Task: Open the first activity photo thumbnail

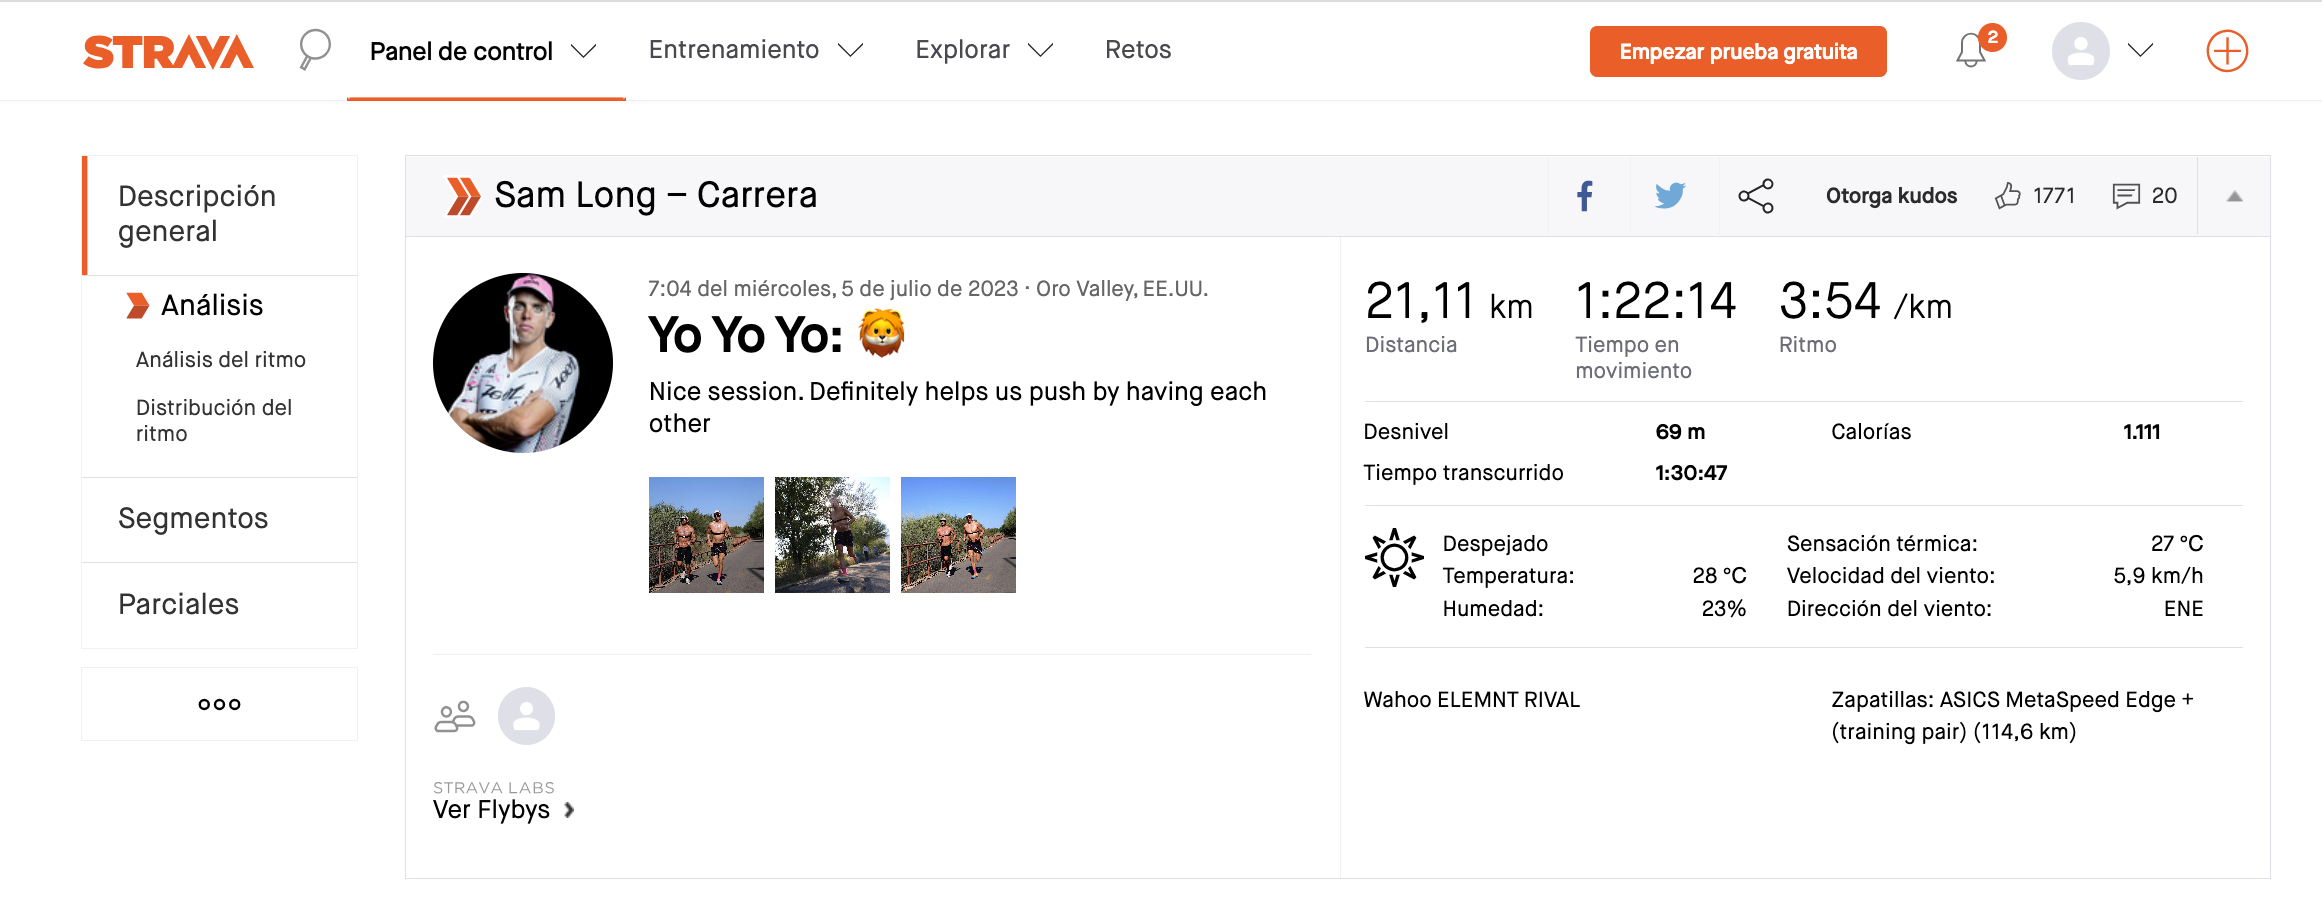Action: pos(706,535)
